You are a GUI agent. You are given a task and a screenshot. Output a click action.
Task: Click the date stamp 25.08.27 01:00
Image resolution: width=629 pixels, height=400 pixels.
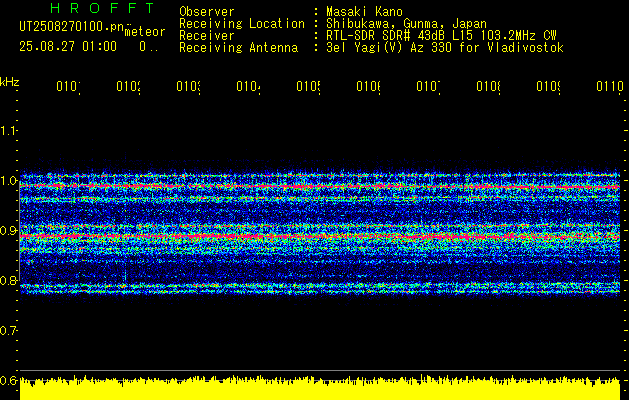[x=68, y=47]
